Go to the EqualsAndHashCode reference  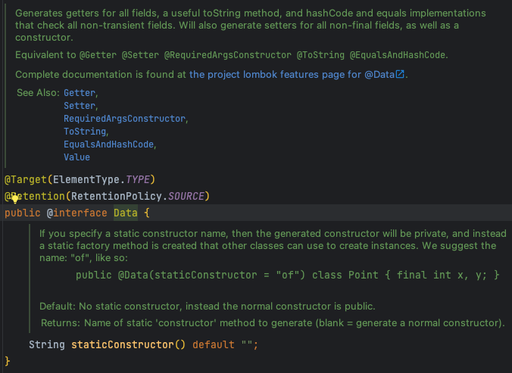109,144
